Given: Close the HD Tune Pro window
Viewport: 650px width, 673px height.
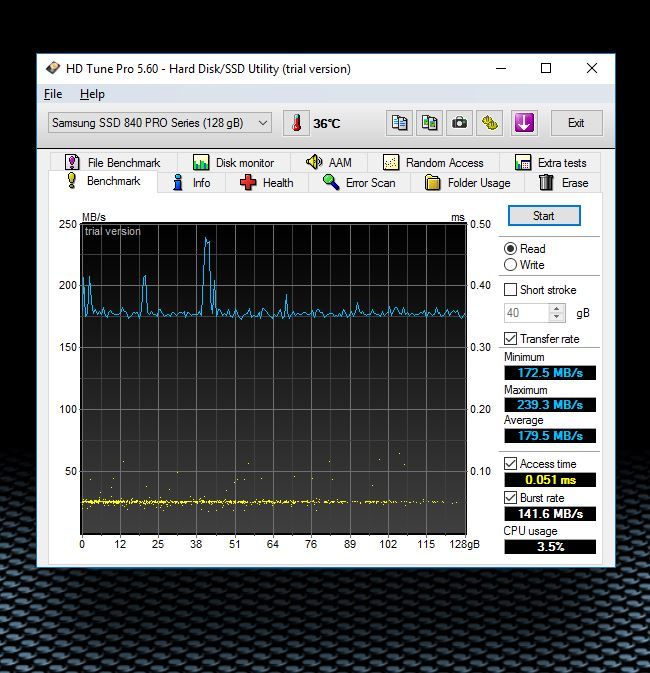Looking at the screenshot, I should tap(592, 68).
